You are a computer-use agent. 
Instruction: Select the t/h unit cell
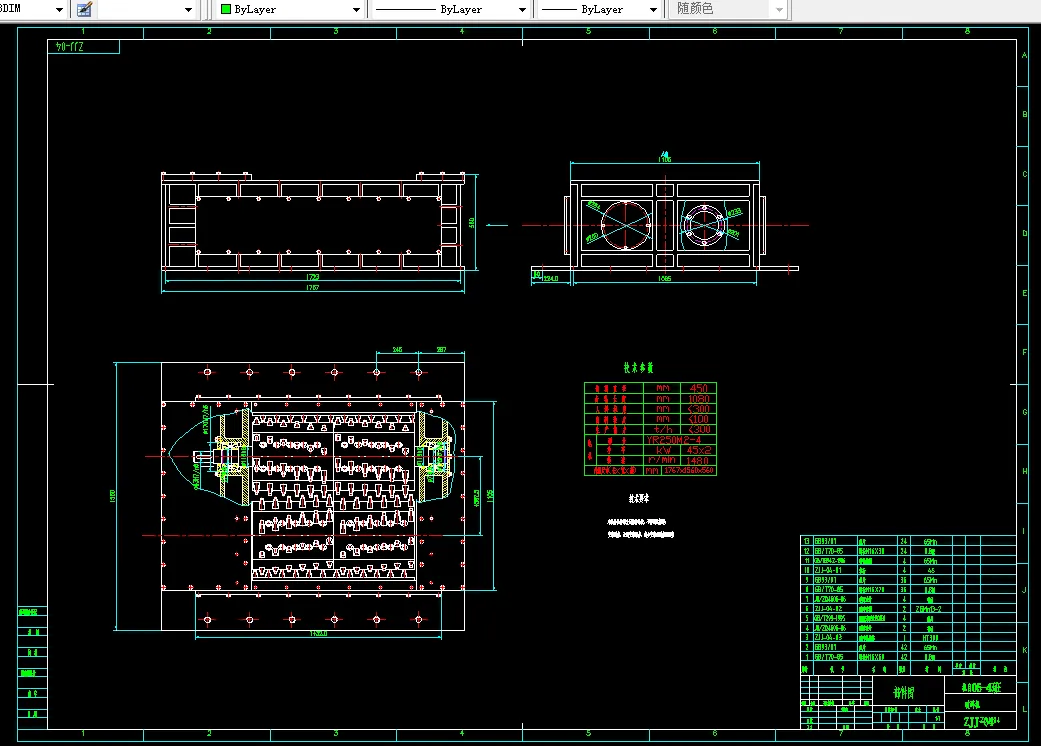663,429
